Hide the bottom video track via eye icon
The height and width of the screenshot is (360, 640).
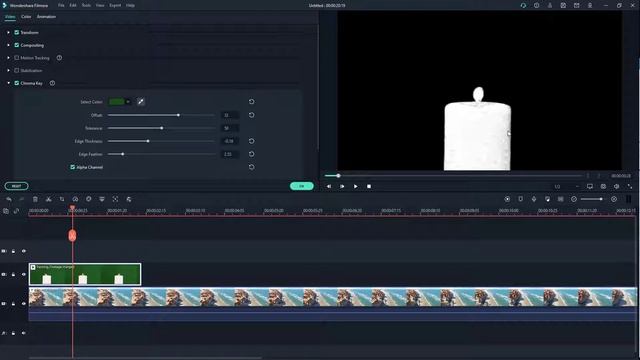coord(24,304)
